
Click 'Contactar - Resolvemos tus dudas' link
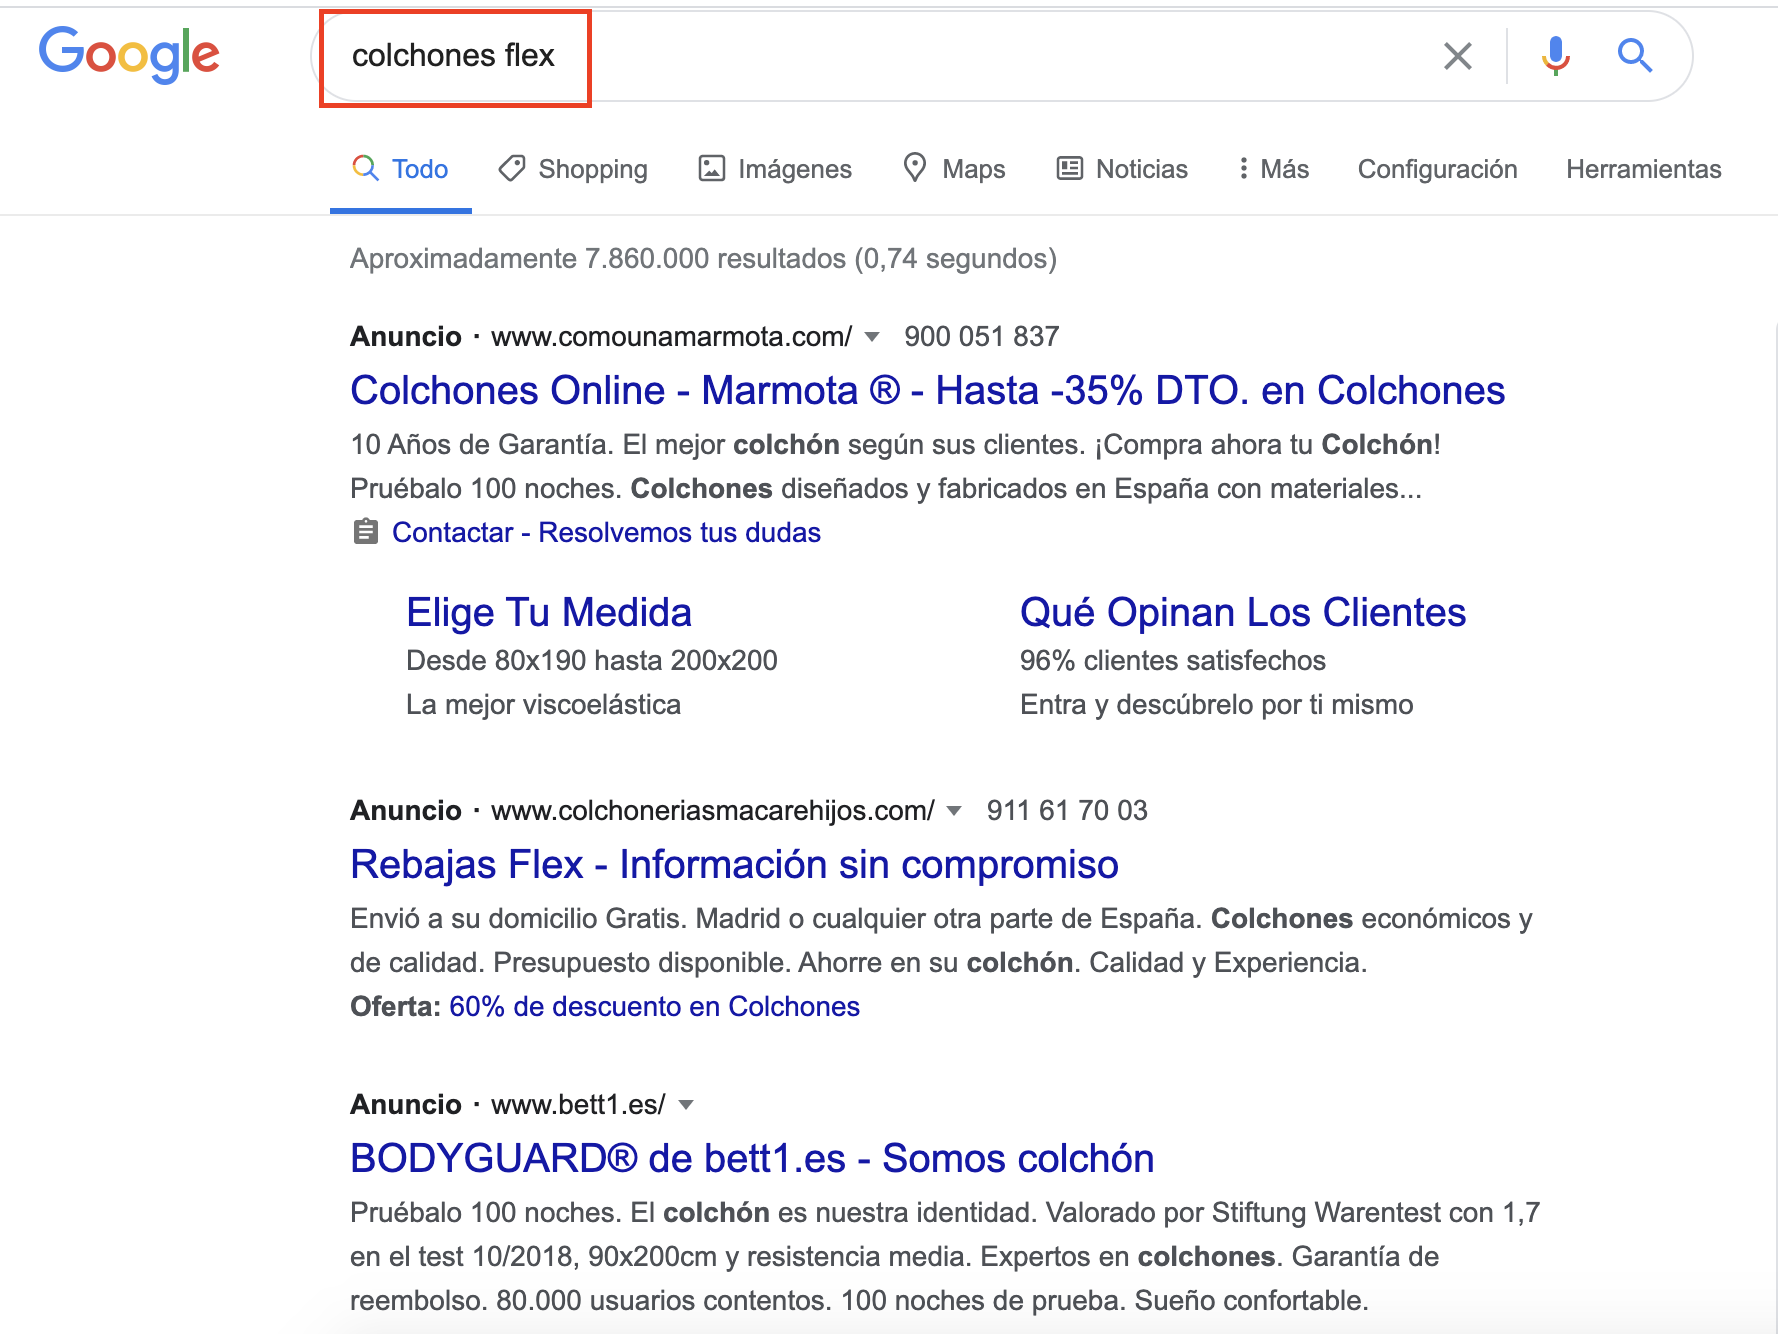[x=606, y=532]
